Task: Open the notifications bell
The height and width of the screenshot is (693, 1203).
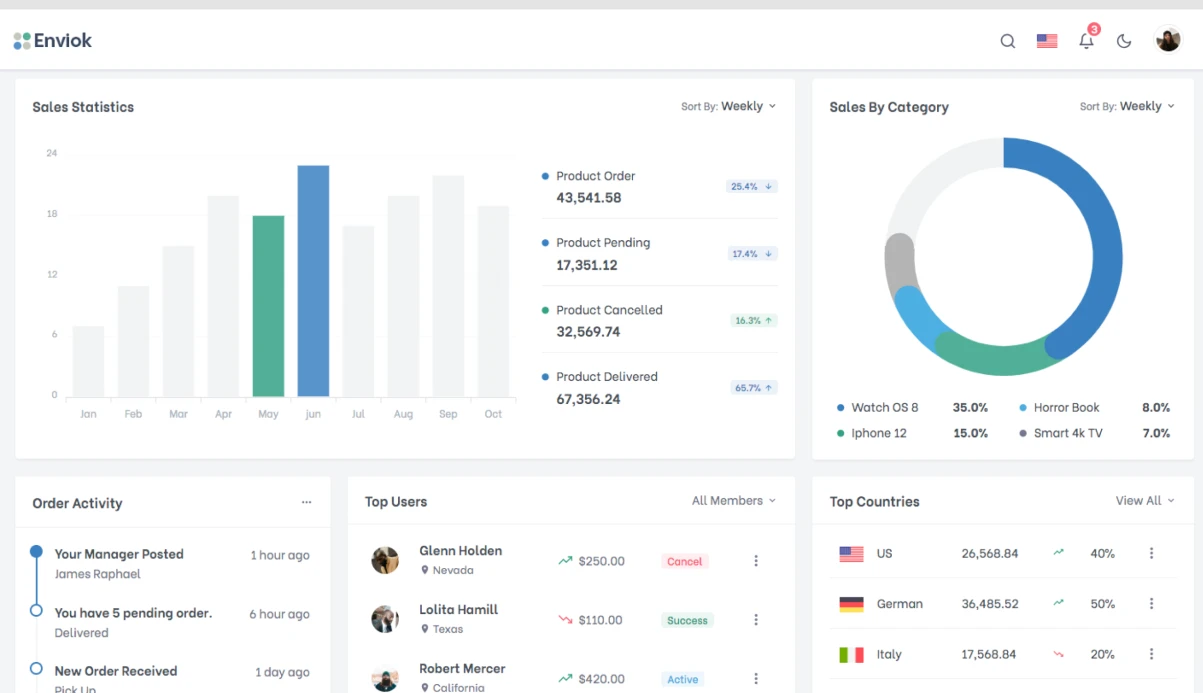Action: point(1086,41)
